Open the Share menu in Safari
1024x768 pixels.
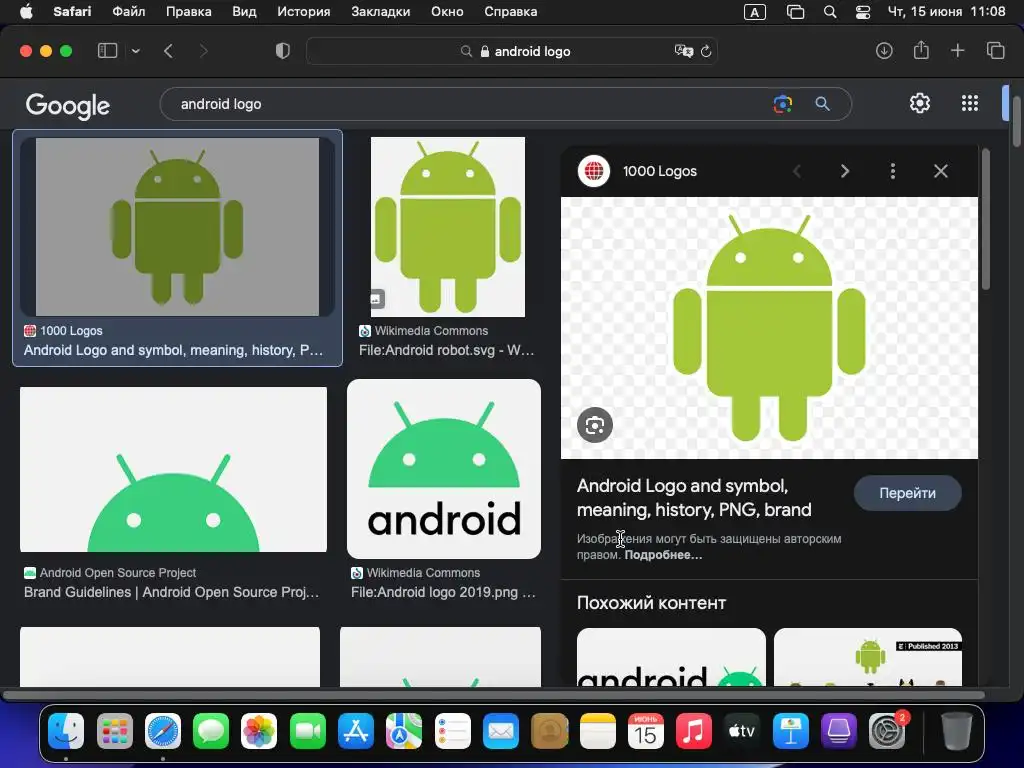(x=921, y=50)
